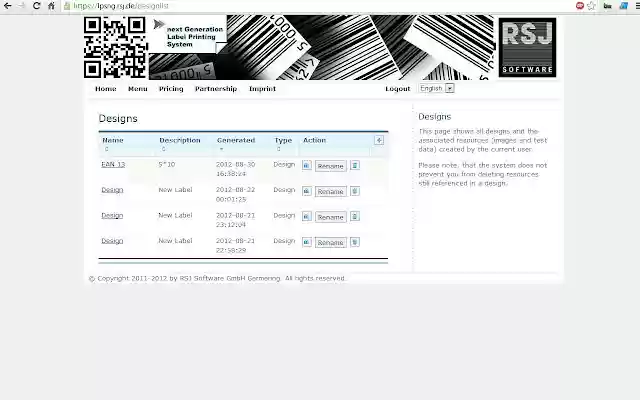Click the edit icon in the EAN 13 row
The image size is (640, 400).
(307, 165)
